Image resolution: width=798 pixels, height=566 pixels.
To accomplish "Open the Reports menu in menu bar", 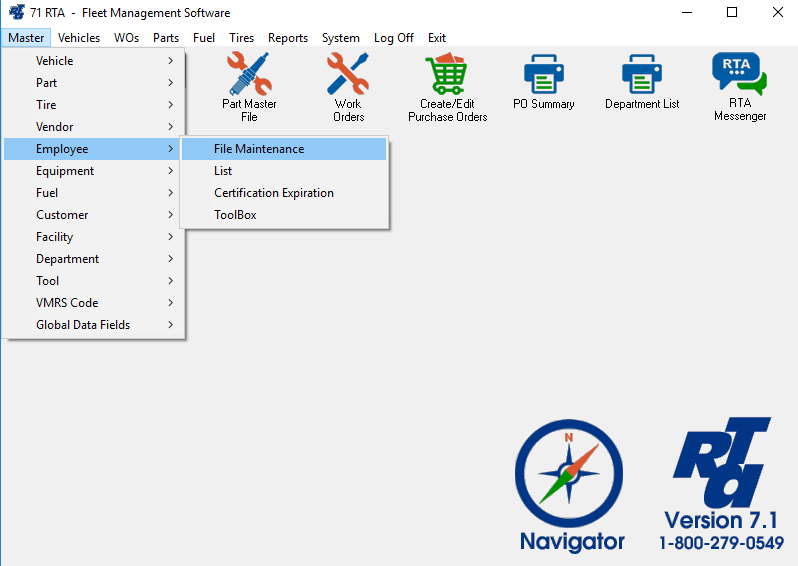I will tap(288, 38).
